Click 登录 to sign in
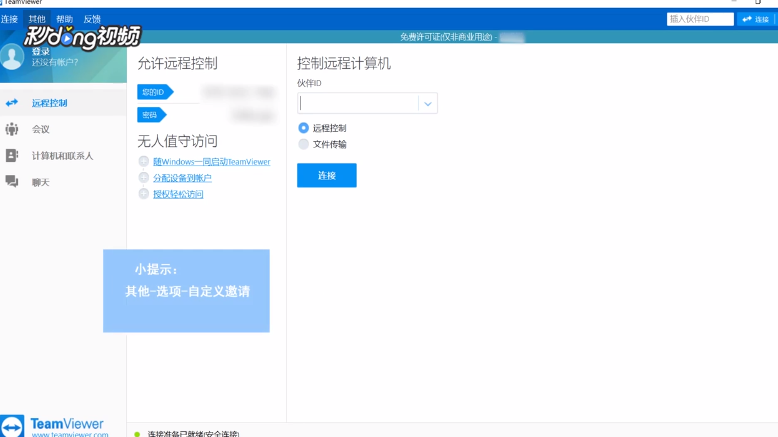 click(x=41, y=52)
